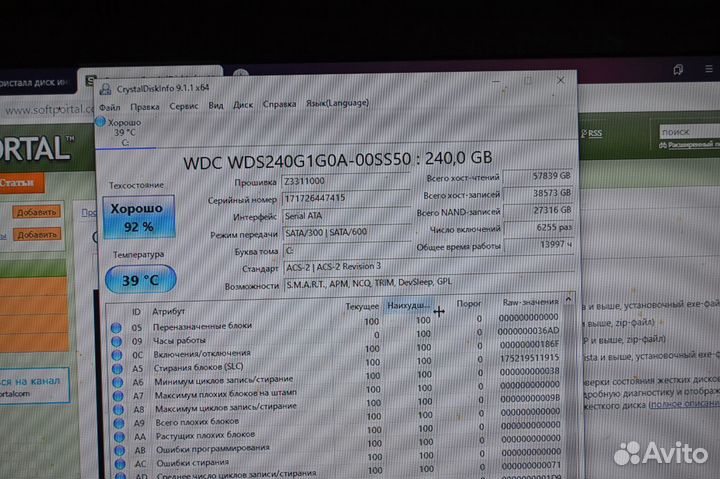Click status icon of AA Растущих плохих блоков

pos(119,437)
